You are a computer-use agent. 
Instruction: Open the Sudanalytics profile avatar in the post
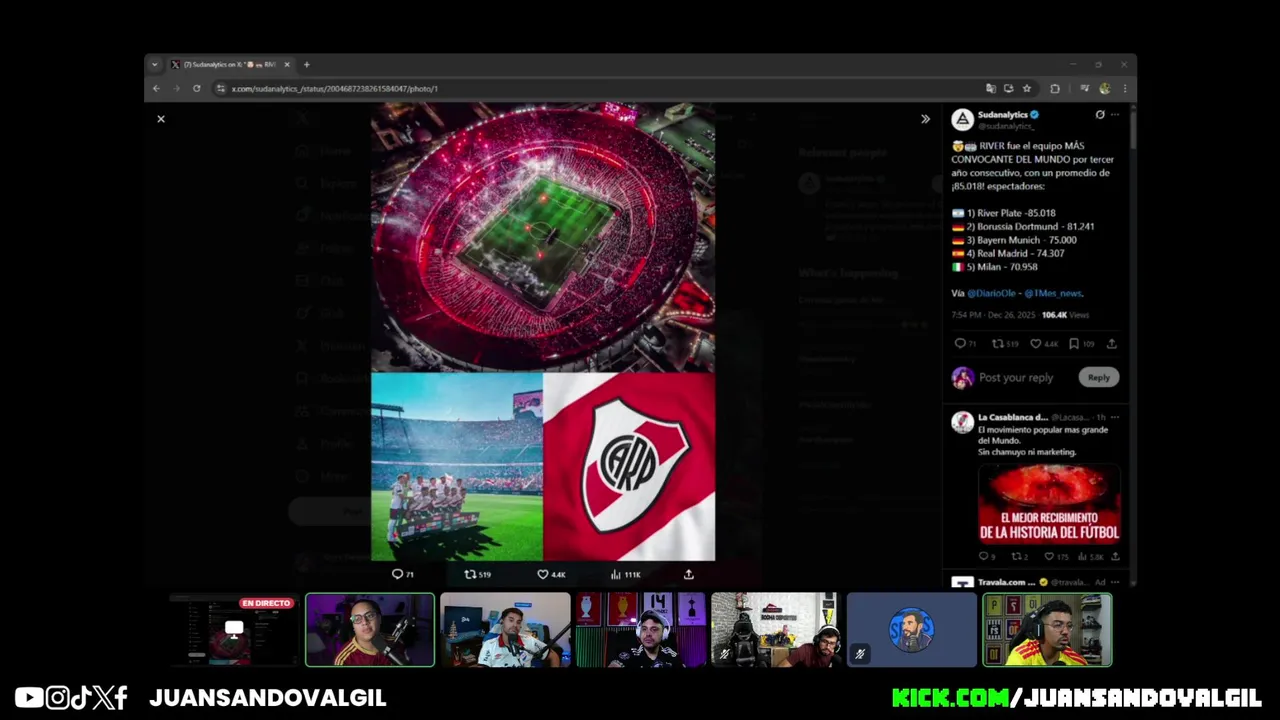962,120
